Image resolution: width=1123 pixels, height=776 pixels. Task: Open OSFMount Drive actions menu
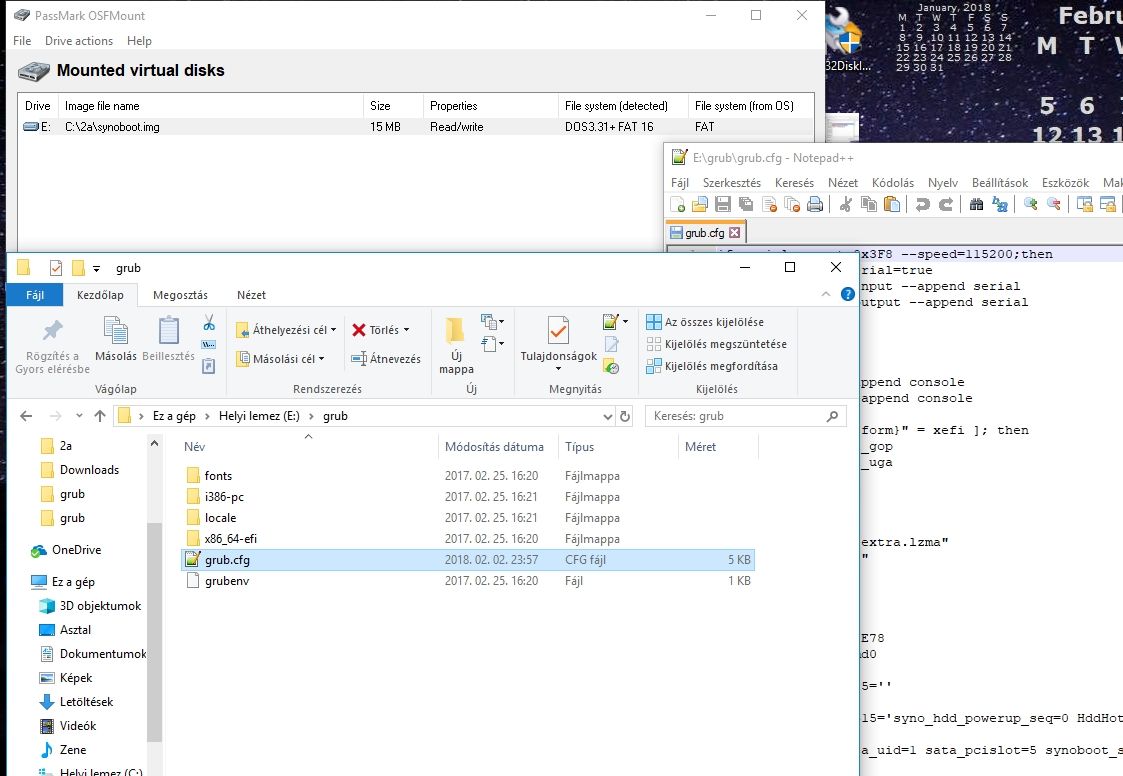click(79, 41)
